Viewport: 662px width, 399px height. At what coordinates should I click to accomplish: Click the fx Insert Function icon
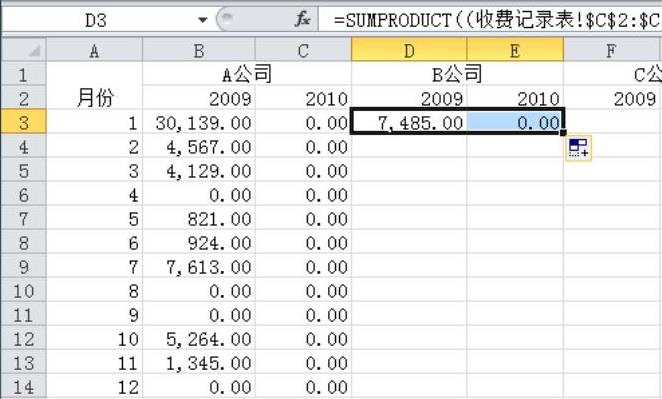pyautogui.click(x=302, y=19)
